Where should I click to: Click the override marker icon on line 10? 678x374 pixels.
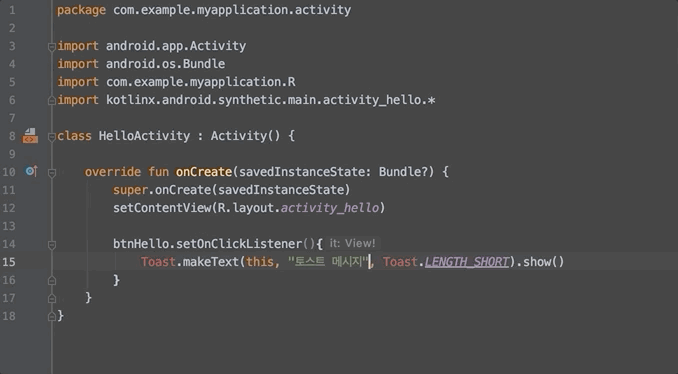tap(32, 171)
